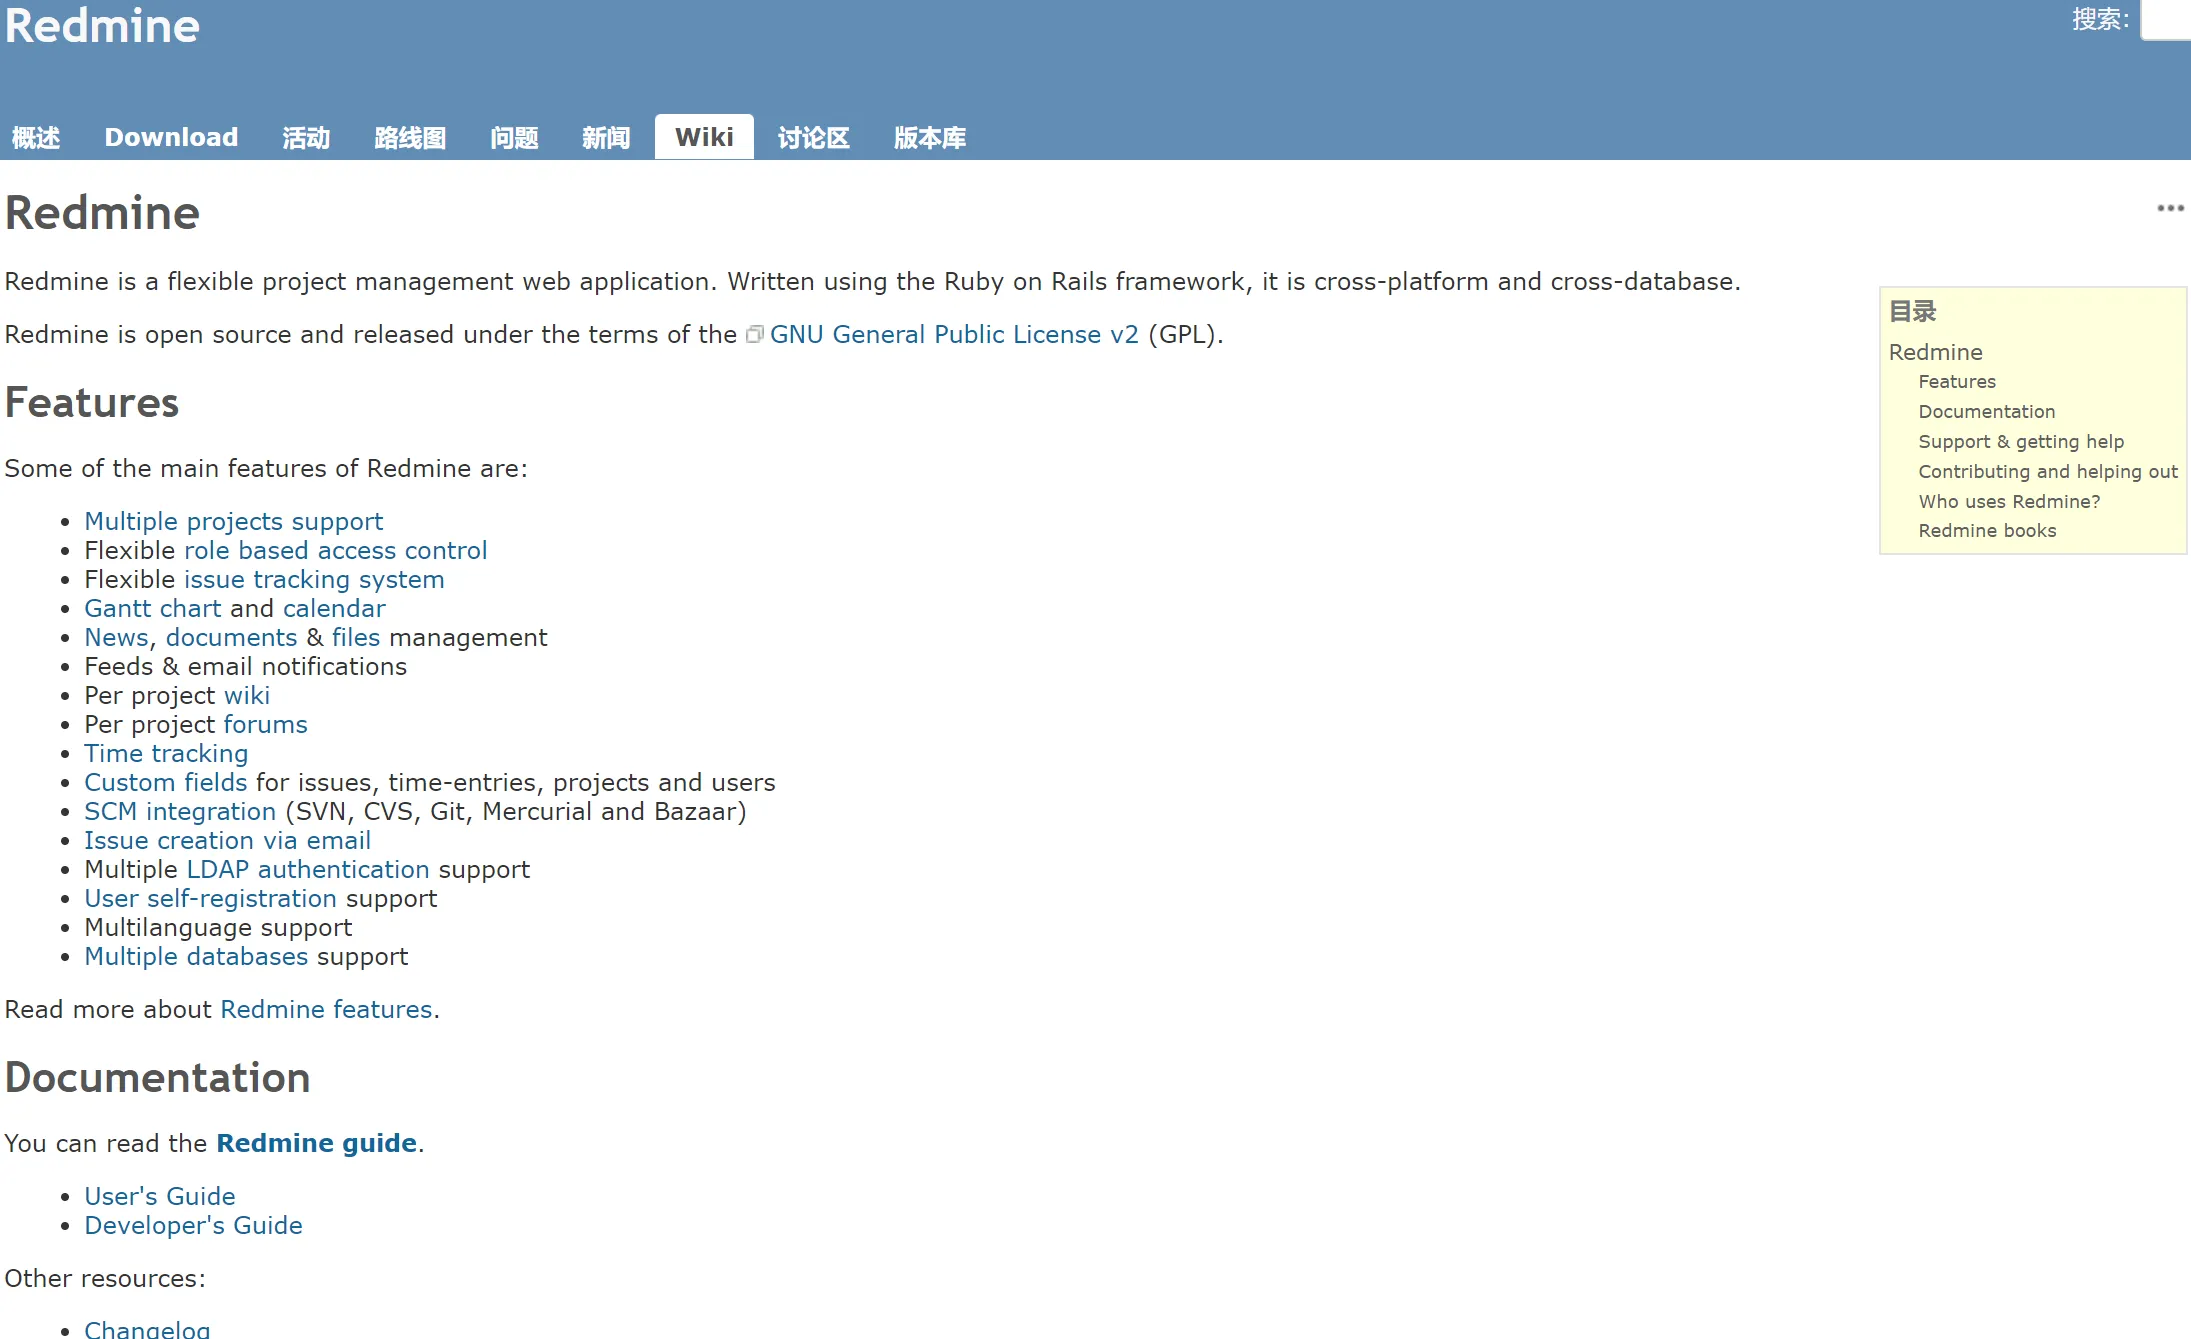The image size is (2191, 1339).
Task: Click the 讨论区 navigation item
Action: pyautogui.click(x=812, y=136)
